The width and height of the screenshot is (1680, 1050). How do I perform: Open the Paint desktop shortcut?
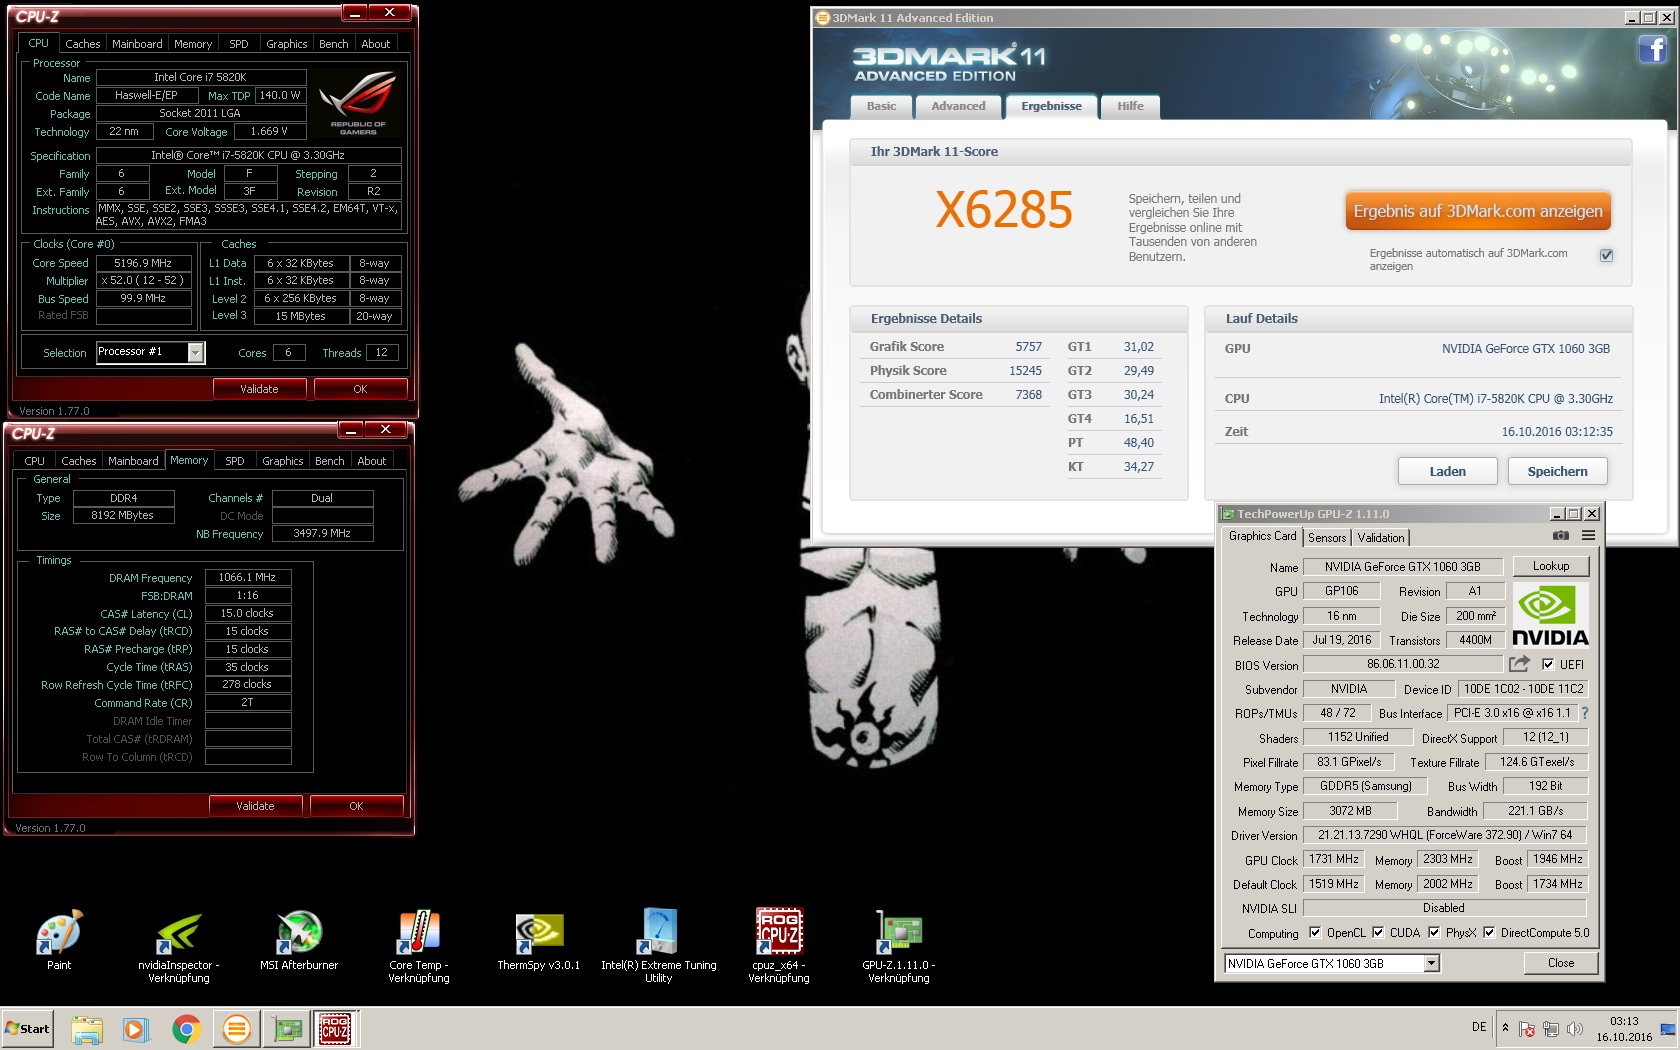point(59,940)
